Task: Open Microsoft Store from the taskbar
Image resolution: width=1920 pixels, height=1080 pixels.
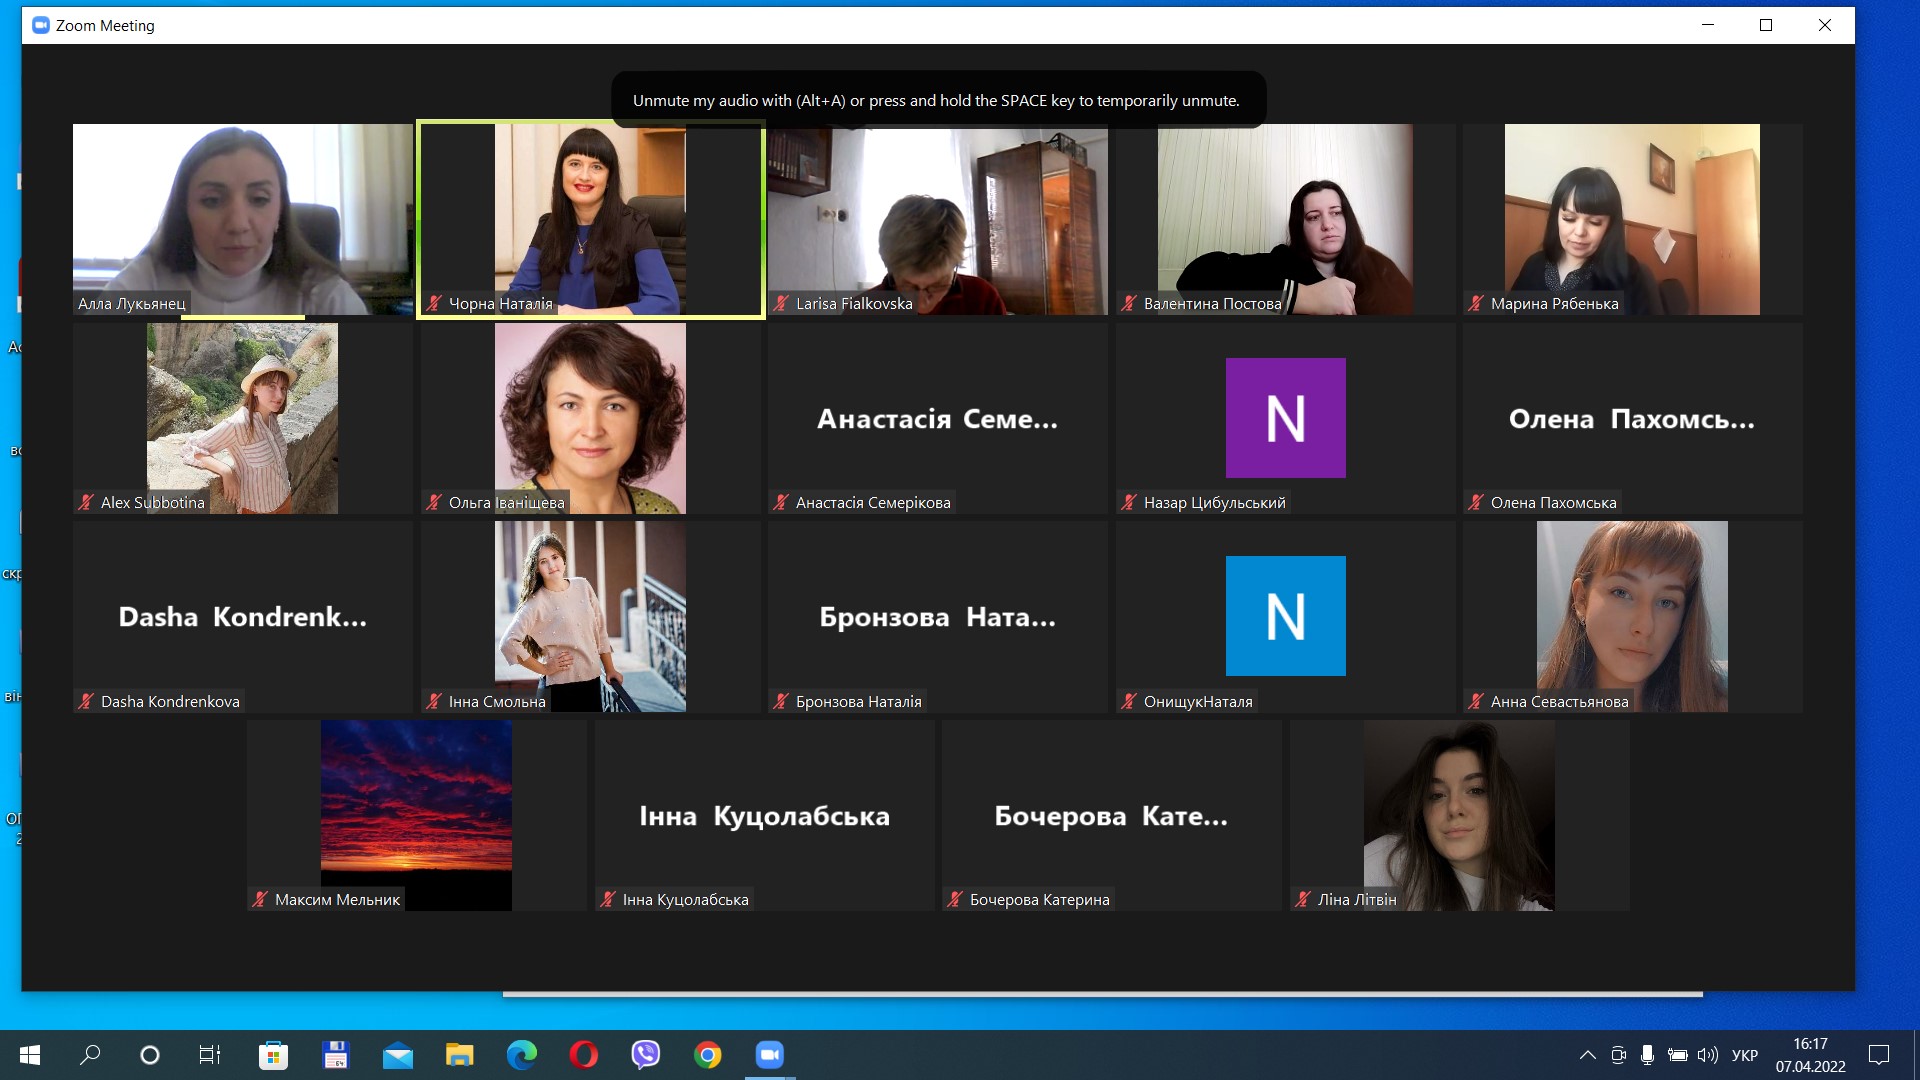Action: pyautogui.click(x=273, y=1055)
